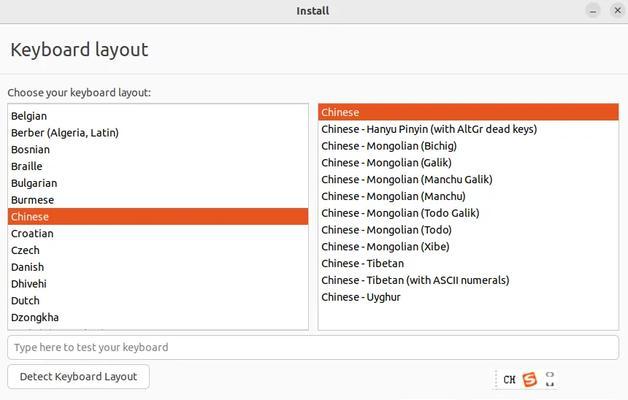Screen dimensions: 628x400
Task: Choose Braille from the layout list
Action: point(158,167)
